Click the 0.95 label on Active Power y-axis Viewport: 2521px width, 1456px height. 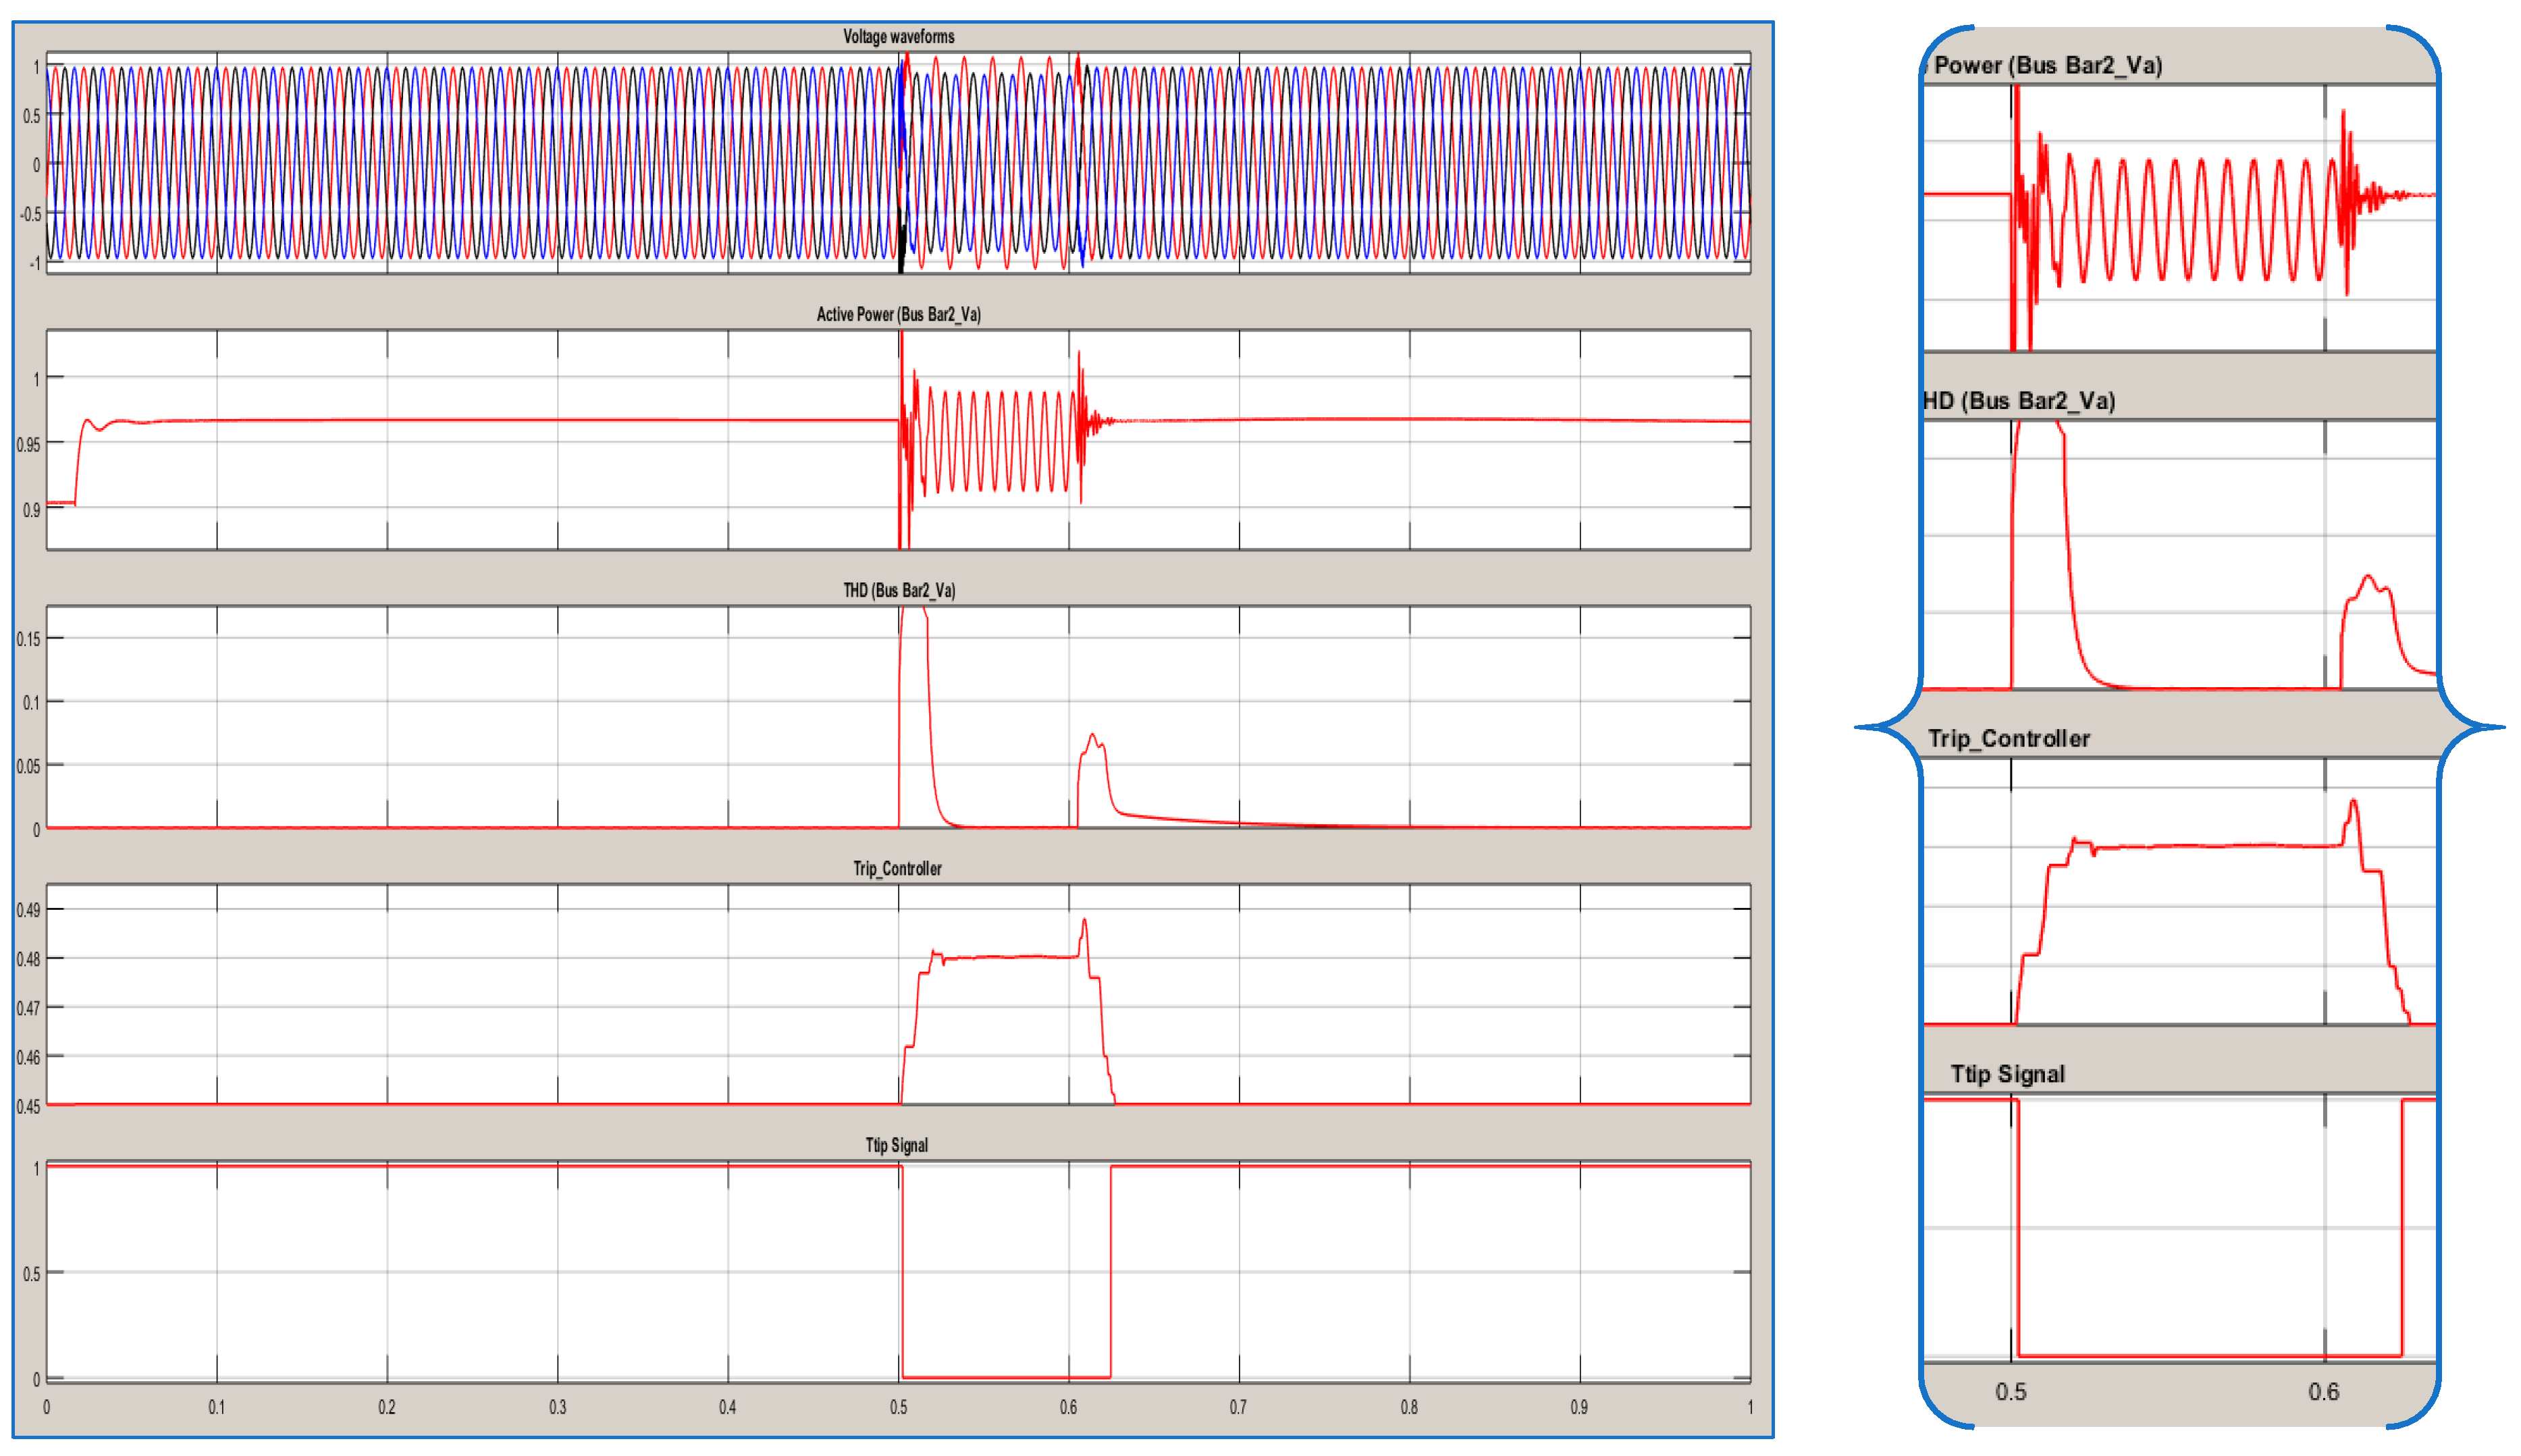click(28, 444)
